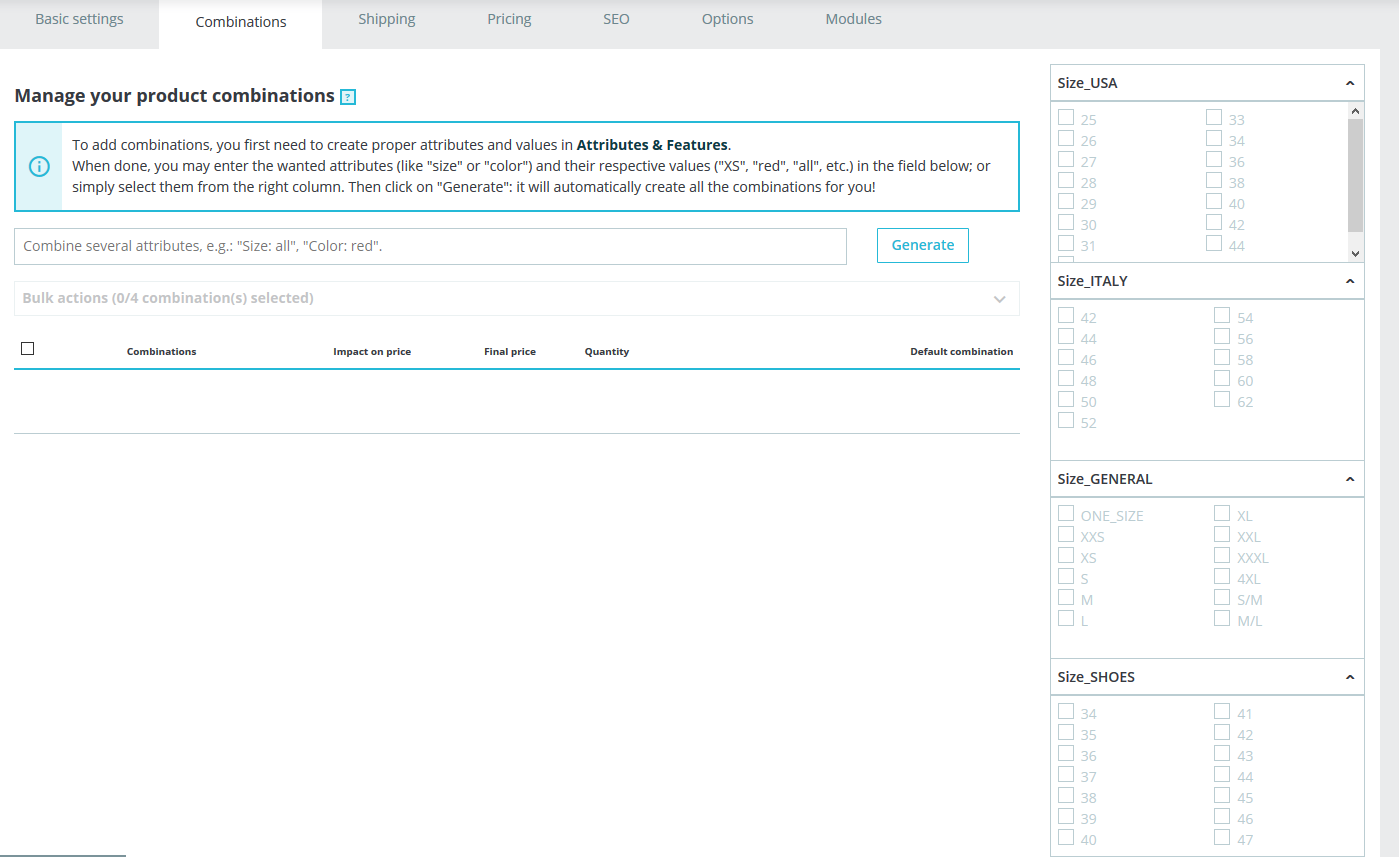1399x857 pixels.
Task: Select Size_USA value 40
Action: tap(1214, 201)
